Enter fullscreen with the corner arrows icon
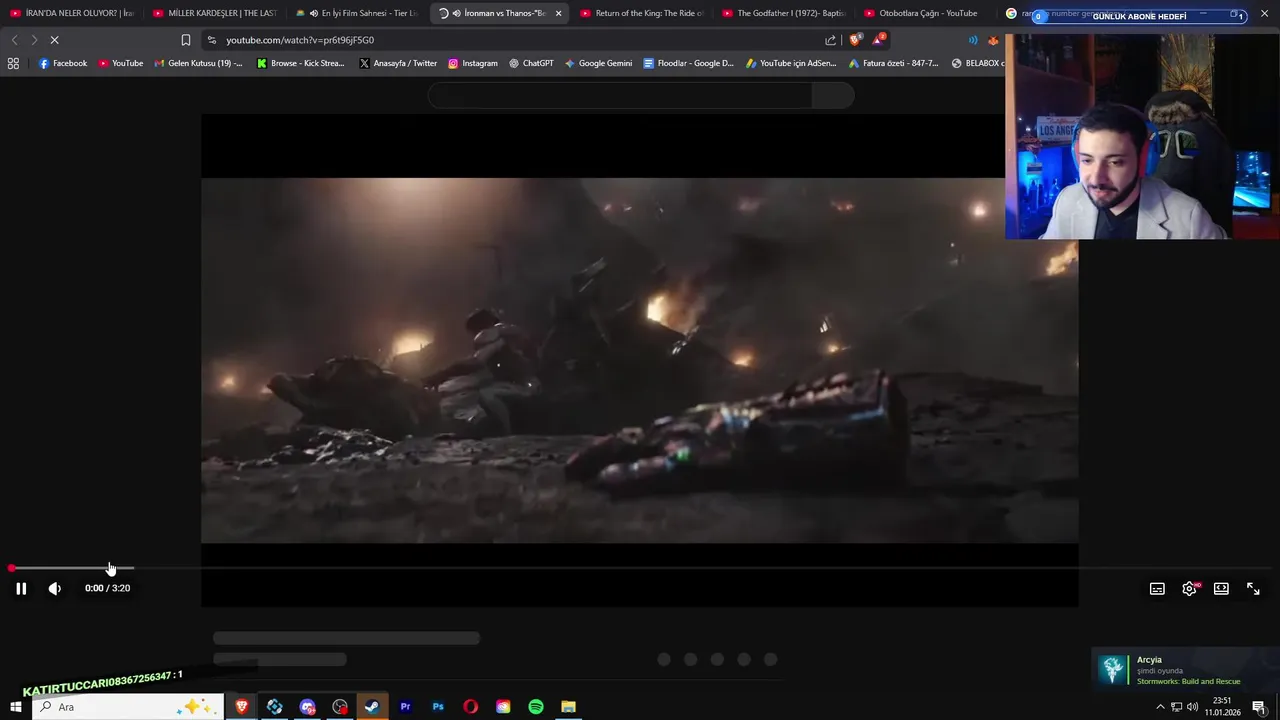The height and width of the screenshot is (720, 1280). (x=1253, y=589)
